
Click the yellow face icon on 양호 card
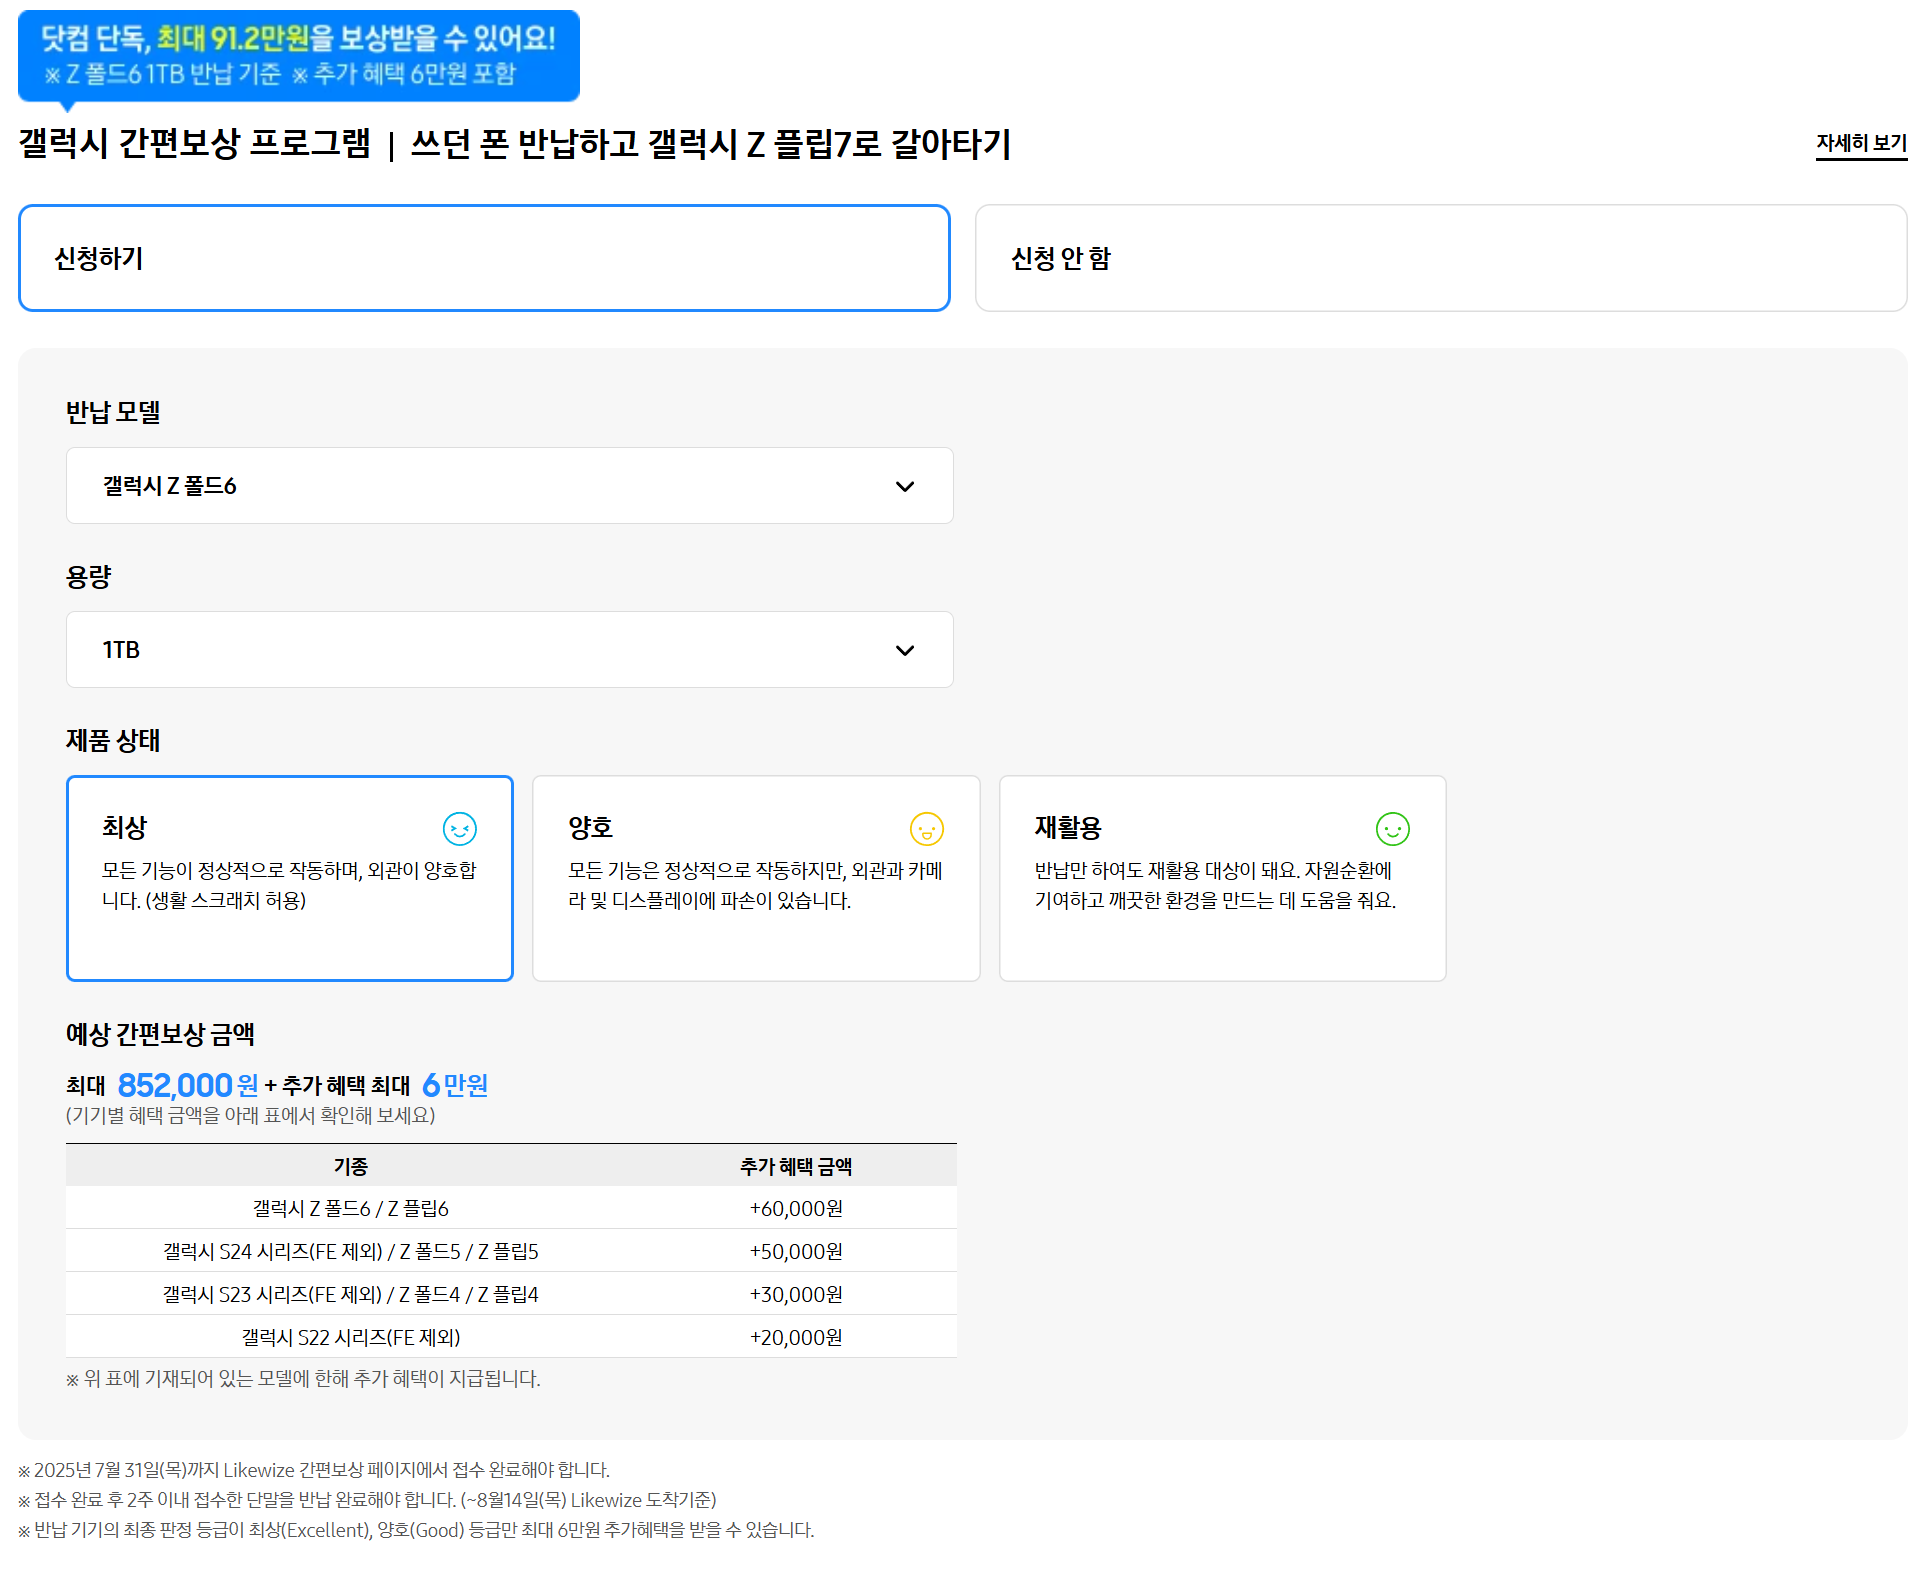[x=926, y=829]
